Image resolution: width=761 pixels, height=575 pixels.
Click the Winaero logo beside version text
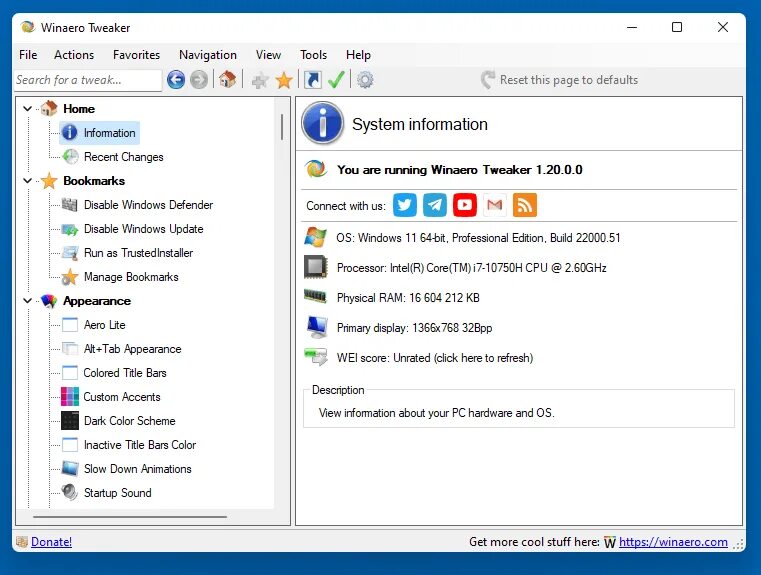coord(315,169)
